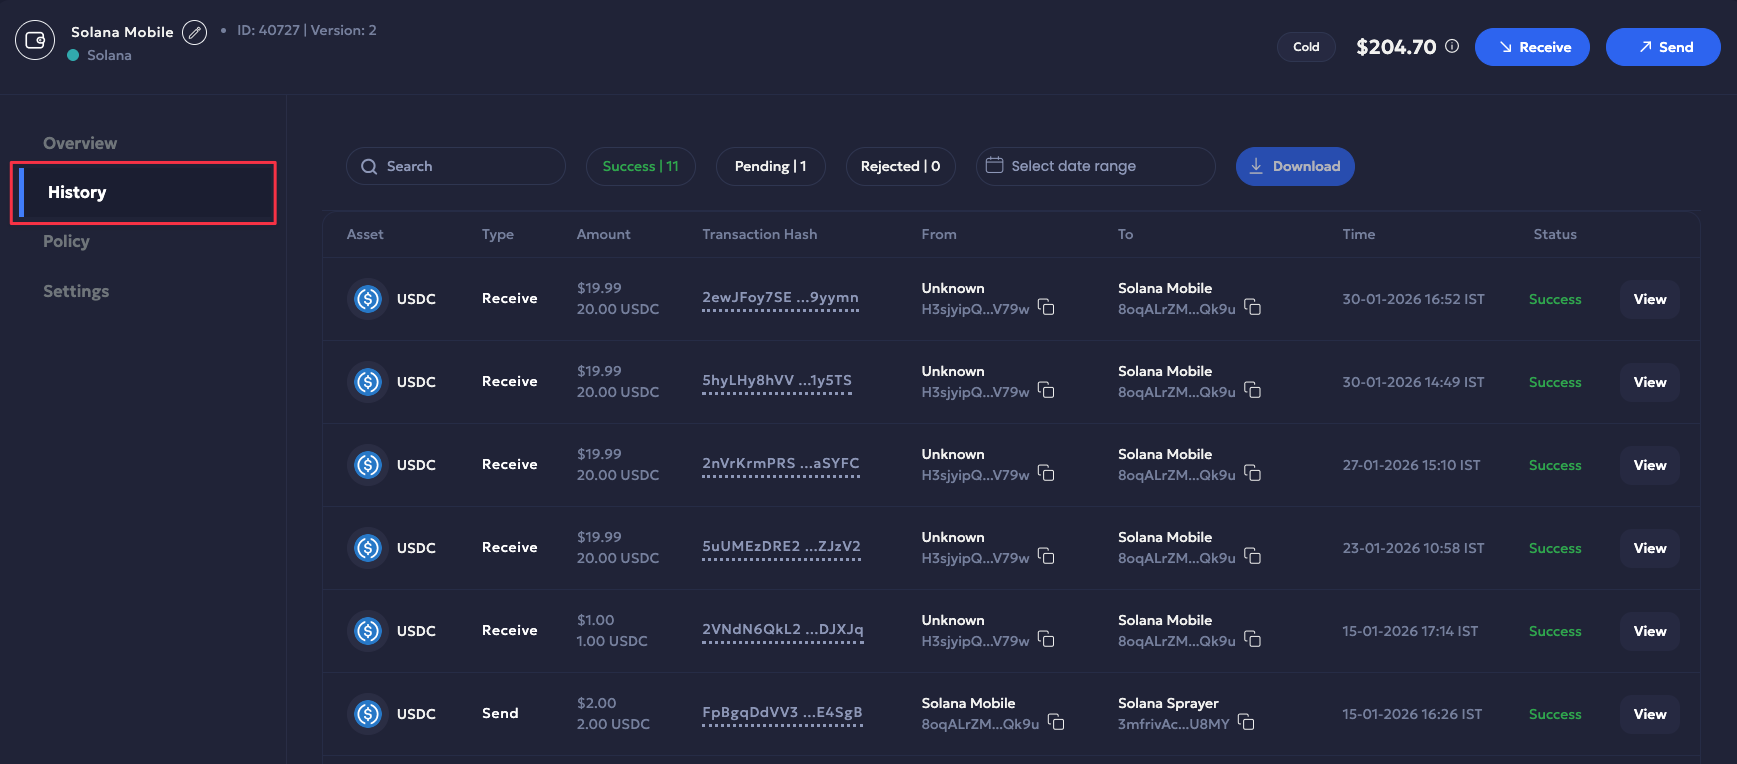
Task: Open transaction hash 5uUMEzDRE2 ...ZJzV2
Action: (781, 547)
